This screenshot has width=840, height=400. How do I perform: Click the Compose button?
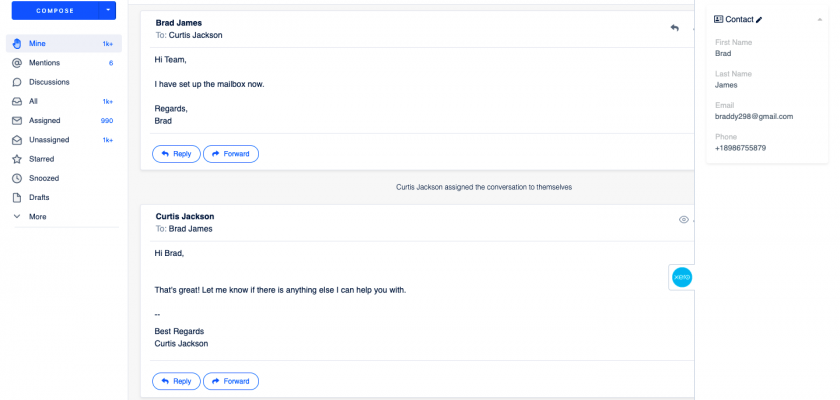(x=53, y=11)
